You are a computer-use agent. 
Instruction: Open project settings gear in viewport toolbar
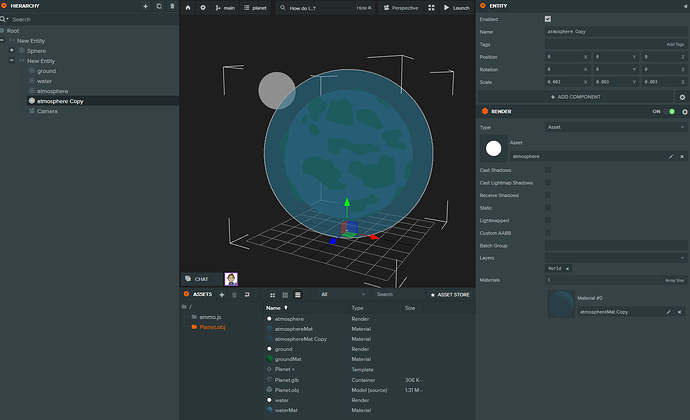pos(203,7)
